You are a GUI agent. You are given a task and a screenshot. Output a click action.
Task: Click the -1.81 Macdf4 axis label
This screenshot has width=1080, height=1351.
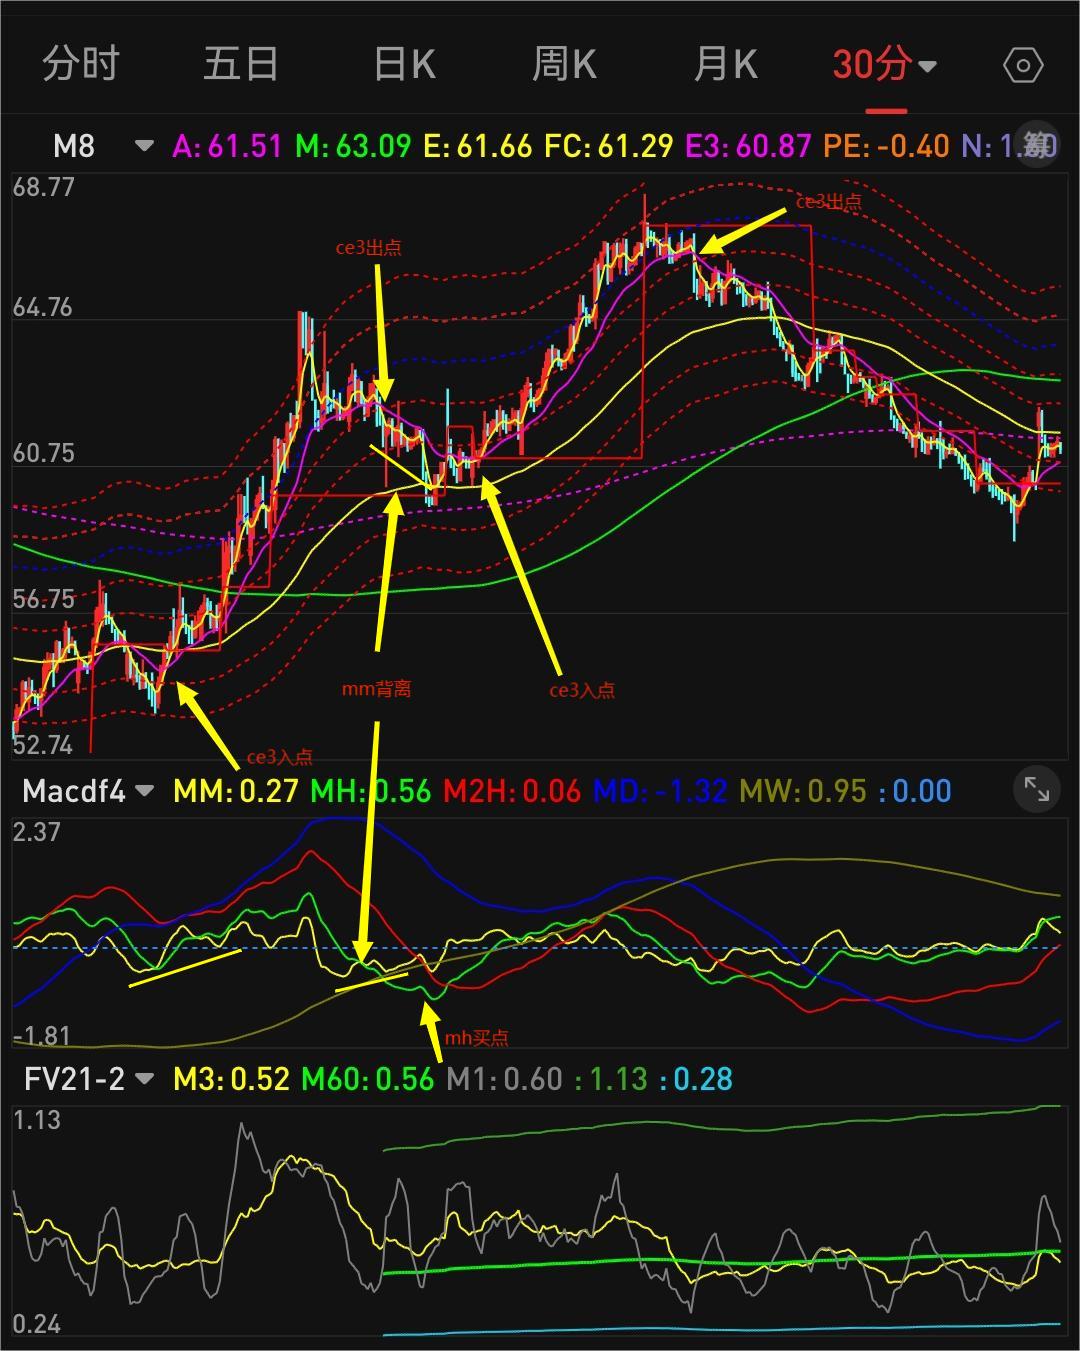pos(41,1037)
